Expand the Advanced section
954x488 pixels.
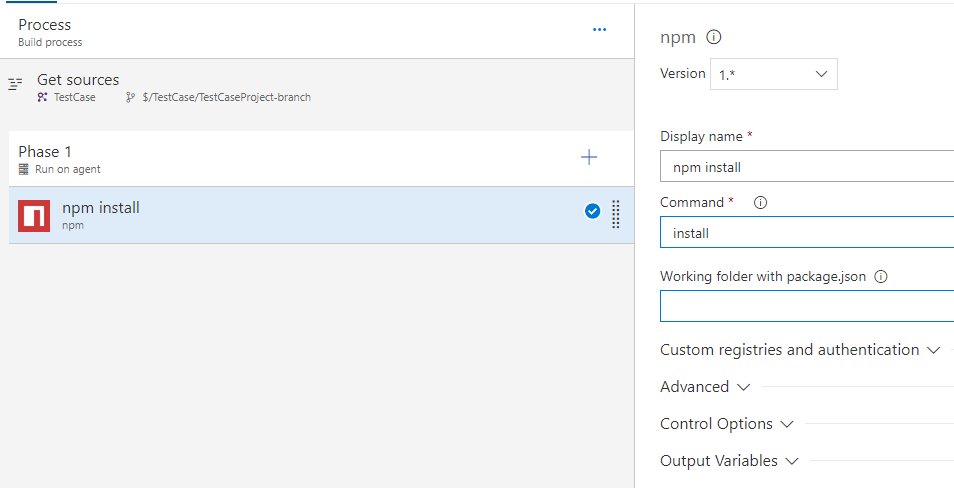[705, 387]
